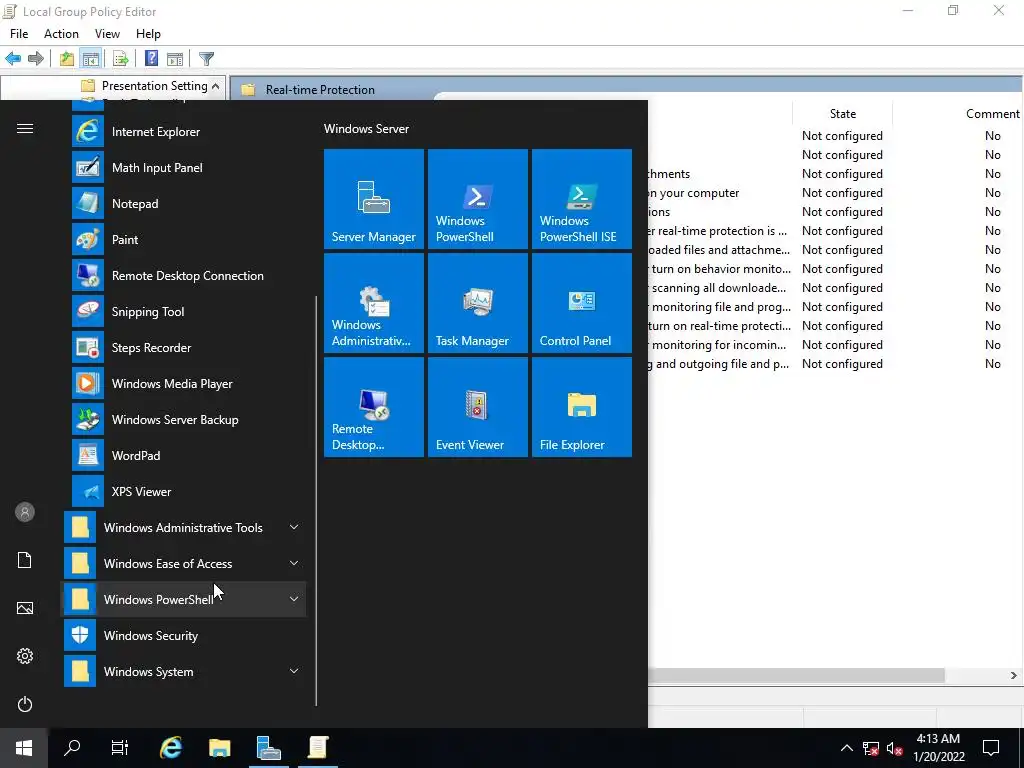Screen dimensions: 1024x768
Task: Expand the Windows System folder
Action: 184,671
